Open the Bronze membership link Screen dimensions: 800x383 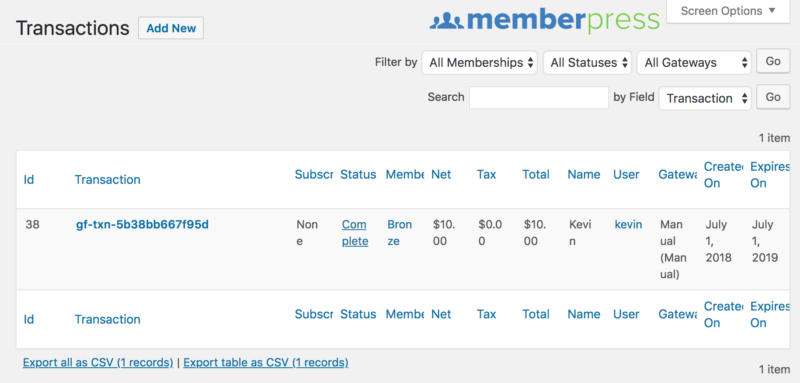399,233
